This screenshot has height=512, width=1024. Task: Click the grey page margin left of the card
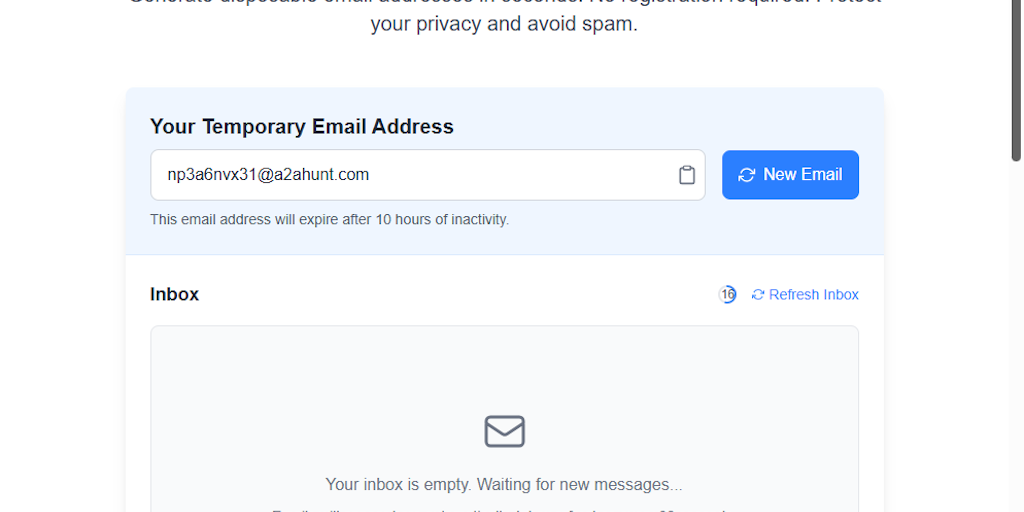[x=60, y=300]
